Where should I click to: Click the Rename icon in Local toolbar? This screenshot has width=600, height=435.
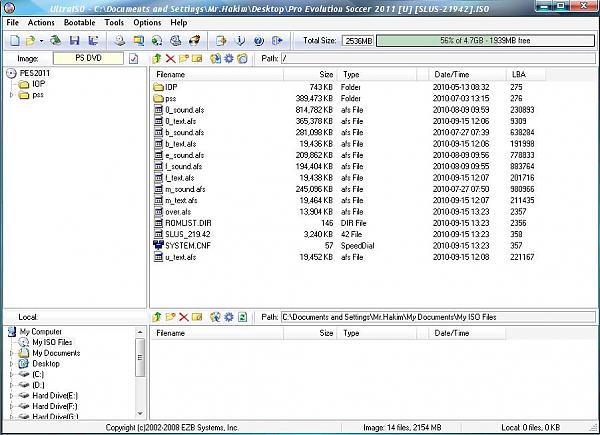pos(197,317)
